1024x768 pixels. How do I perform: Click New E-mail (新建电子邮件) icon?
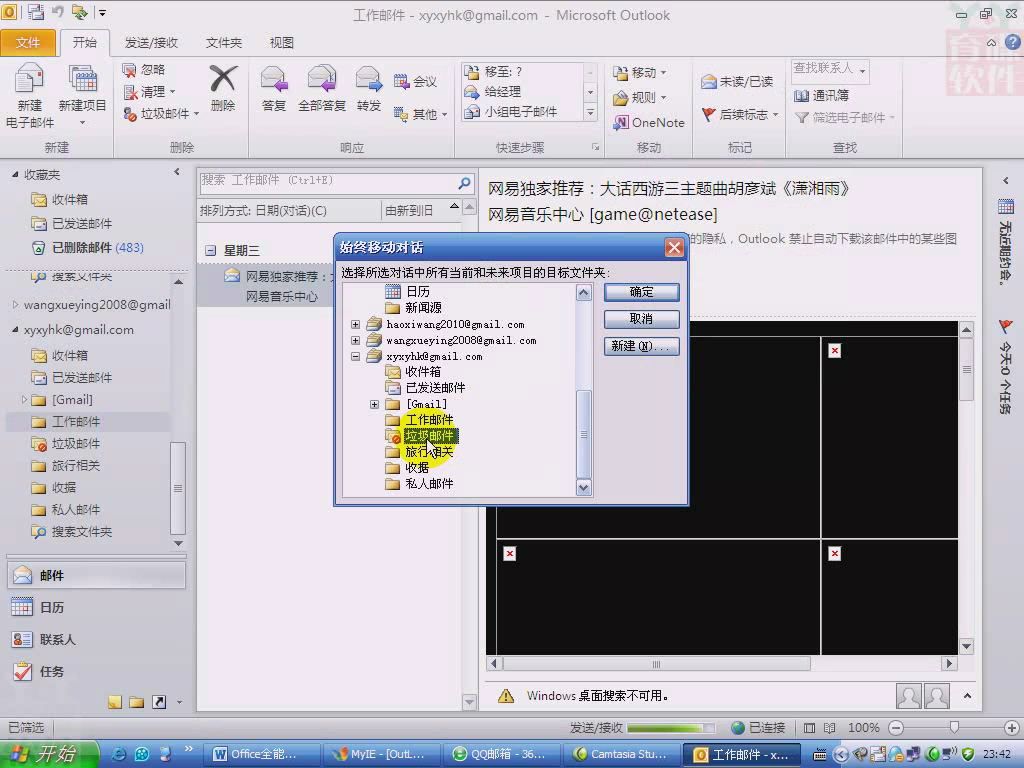[29, 95]
